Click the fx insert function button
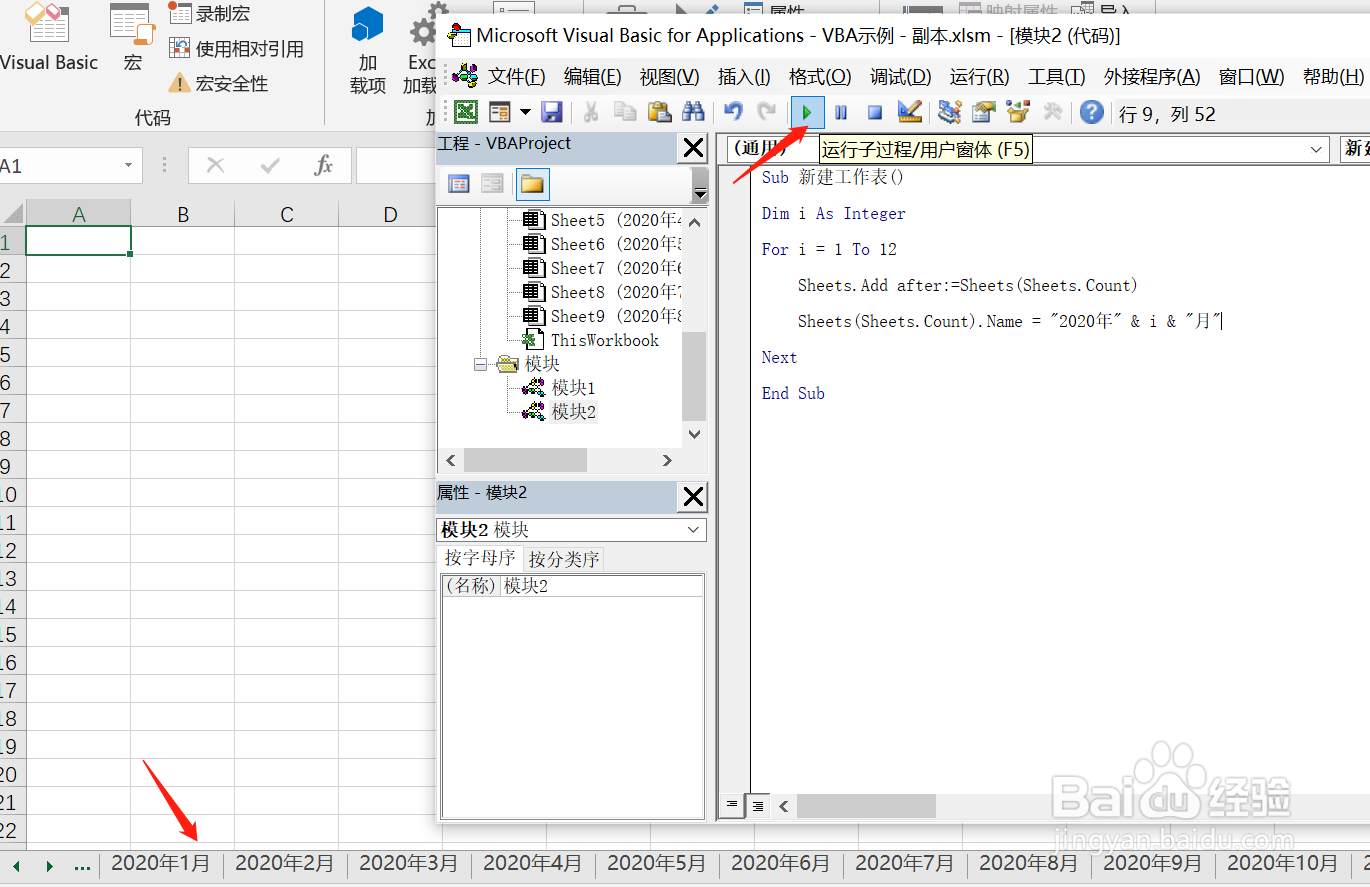The image size is (1370, 887). point(323,165)
